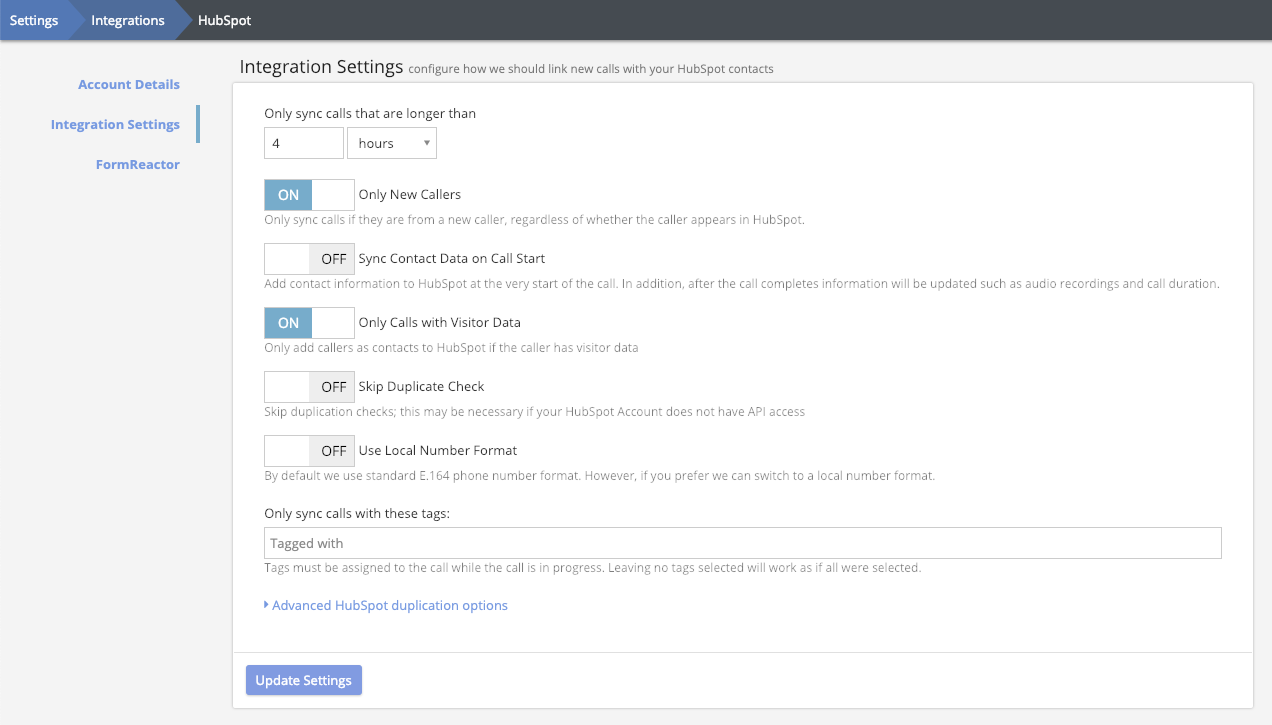
Task: Click the Only New Callers label text
Action: point(409,195)
